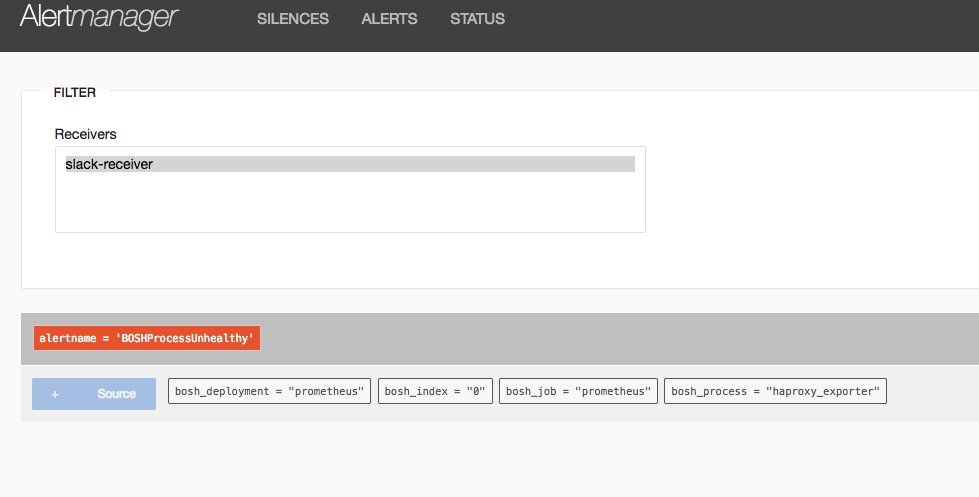This screenshot has height=497, width=979.
Task: Click the alertname BOSHProcessUnhealthy label
Action: tap(147, 338)
